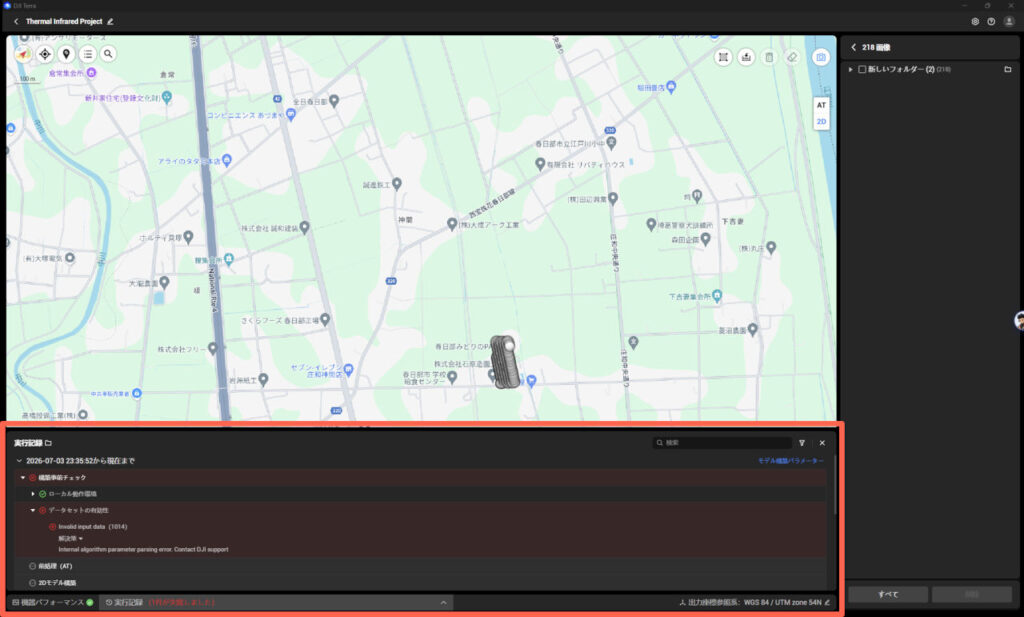Open the user account avatar
The image size is (1024, 617).
1009,22
